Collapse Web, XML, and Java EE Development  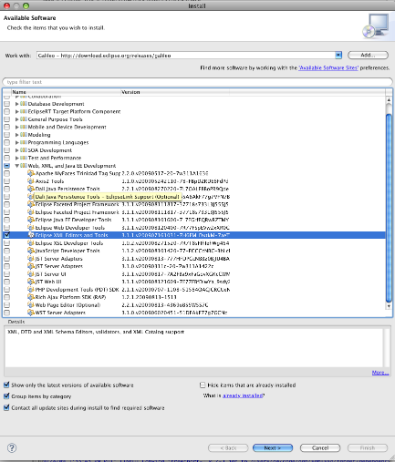[17, 166]
